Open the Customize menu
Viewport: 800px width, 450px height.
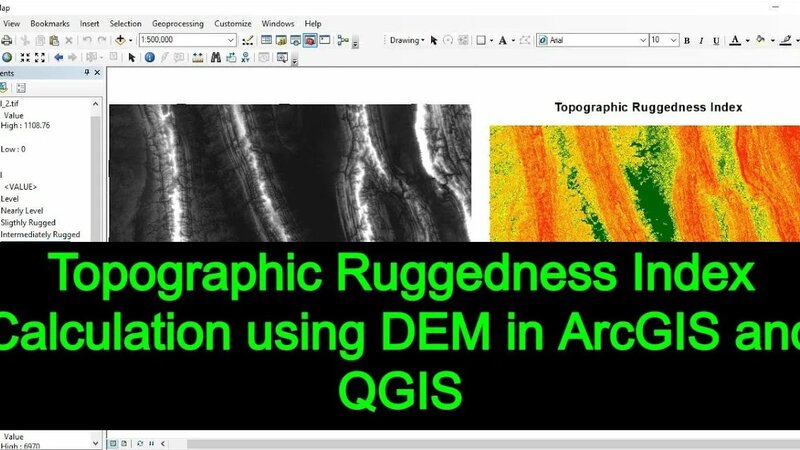coord(233,23)
